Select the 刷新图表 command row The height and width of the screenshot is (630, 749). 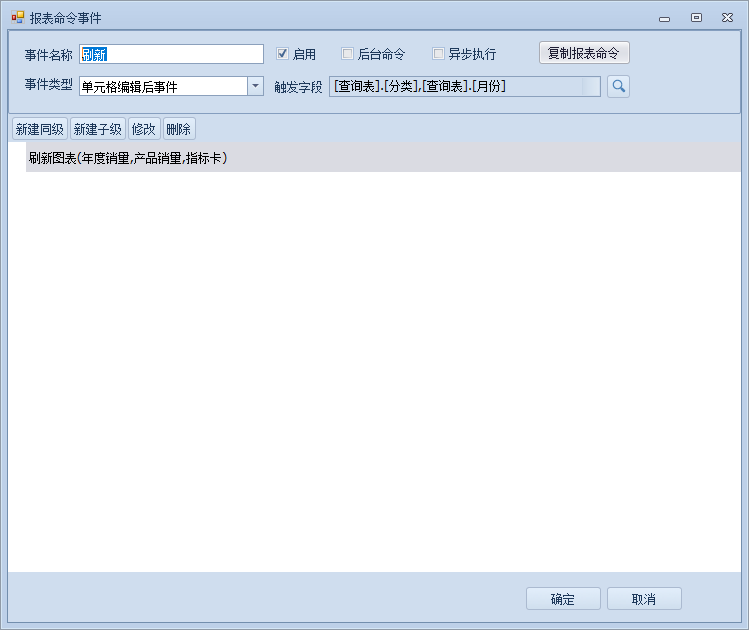[x=128, y=158]
